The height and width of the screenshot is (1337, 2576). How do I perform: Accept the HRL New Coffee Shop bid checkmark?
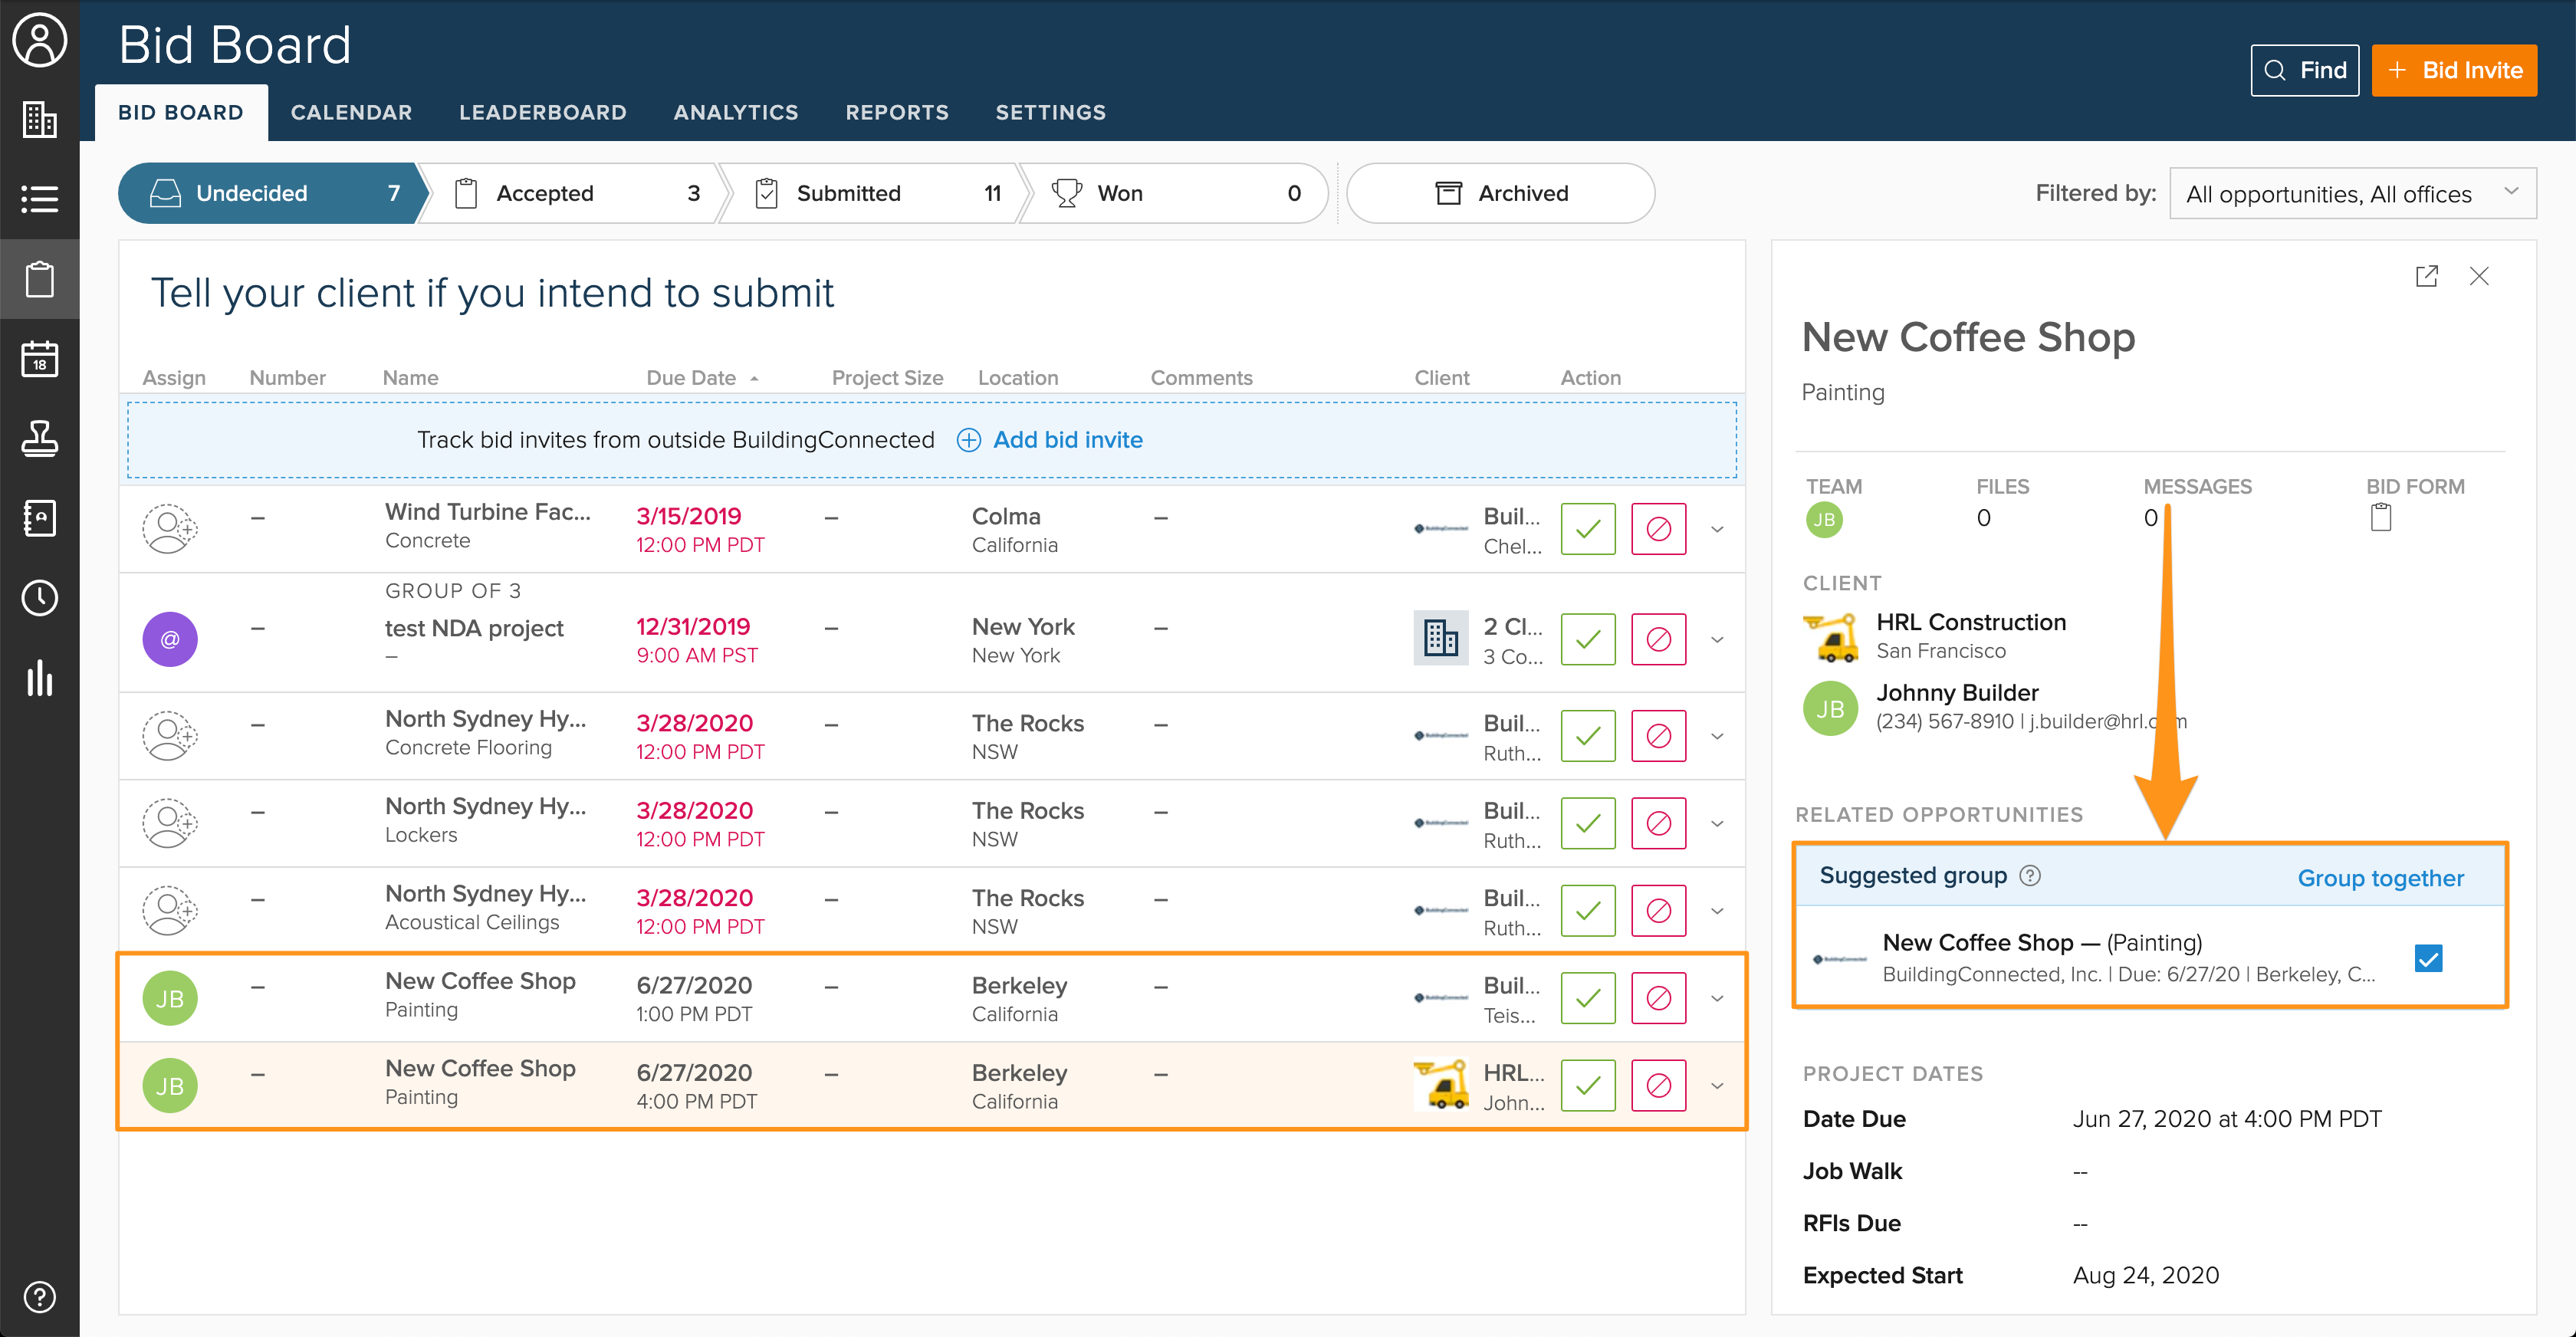pyautogui.click(x=1587, y=1085)
